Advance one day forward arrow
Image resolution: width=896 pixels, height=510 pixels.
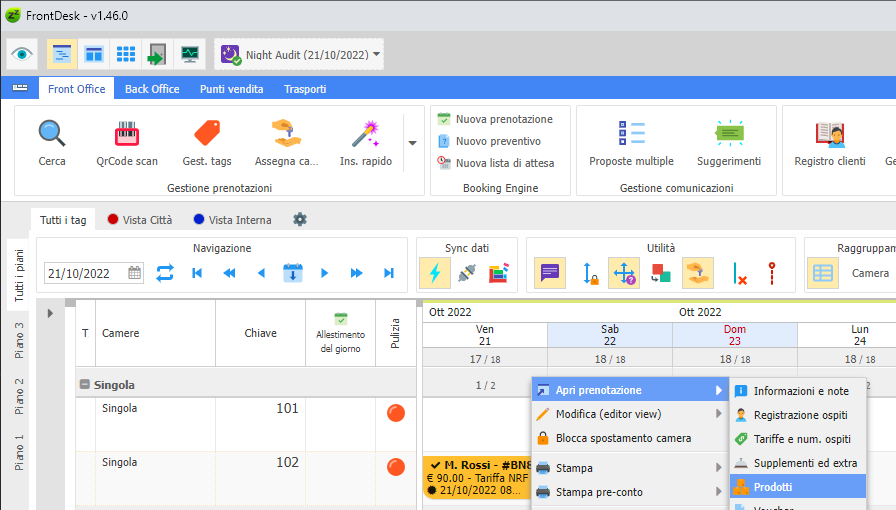(324, 273)
